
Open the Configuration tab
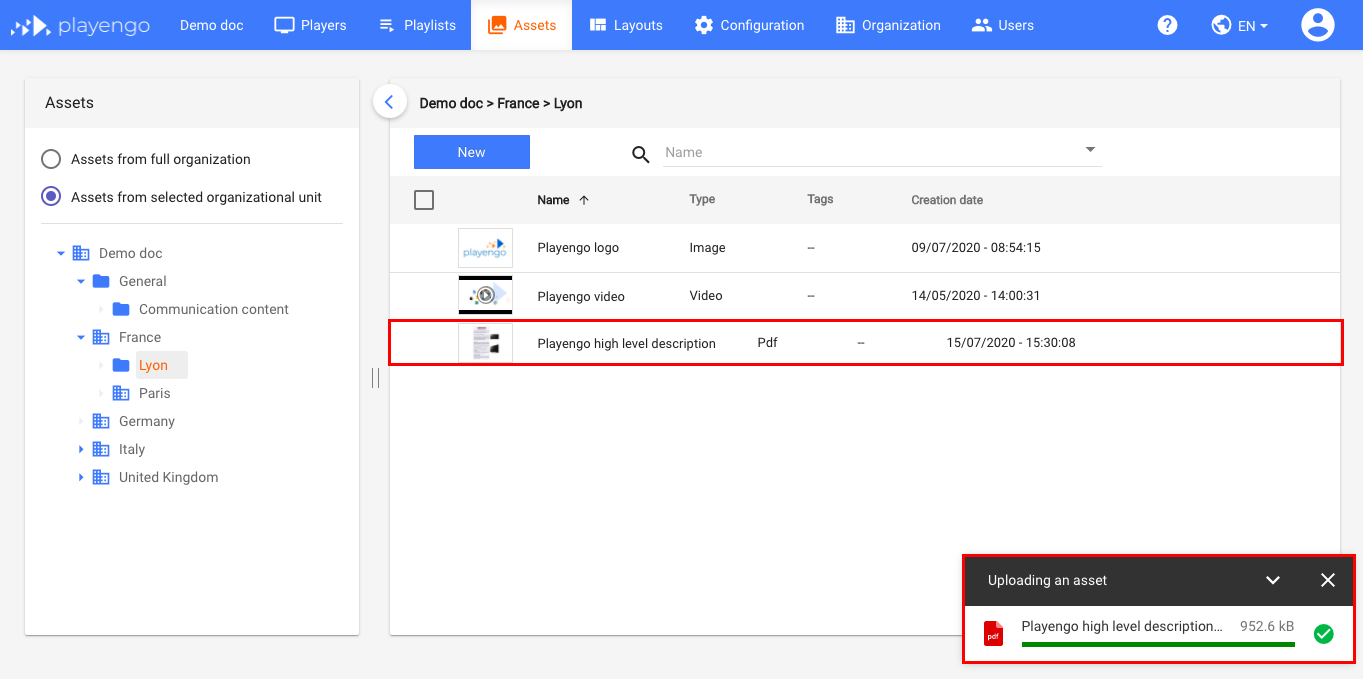749,25
